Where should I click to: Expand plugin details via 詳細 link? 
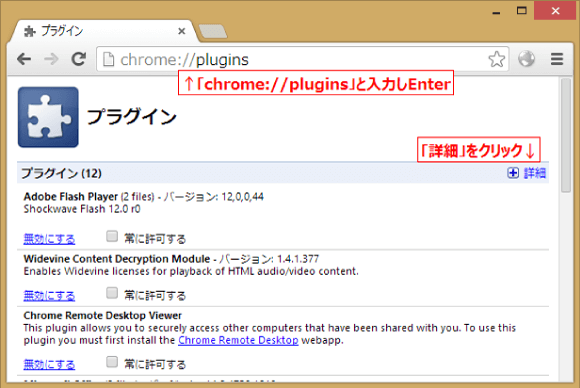coord(535,173)
